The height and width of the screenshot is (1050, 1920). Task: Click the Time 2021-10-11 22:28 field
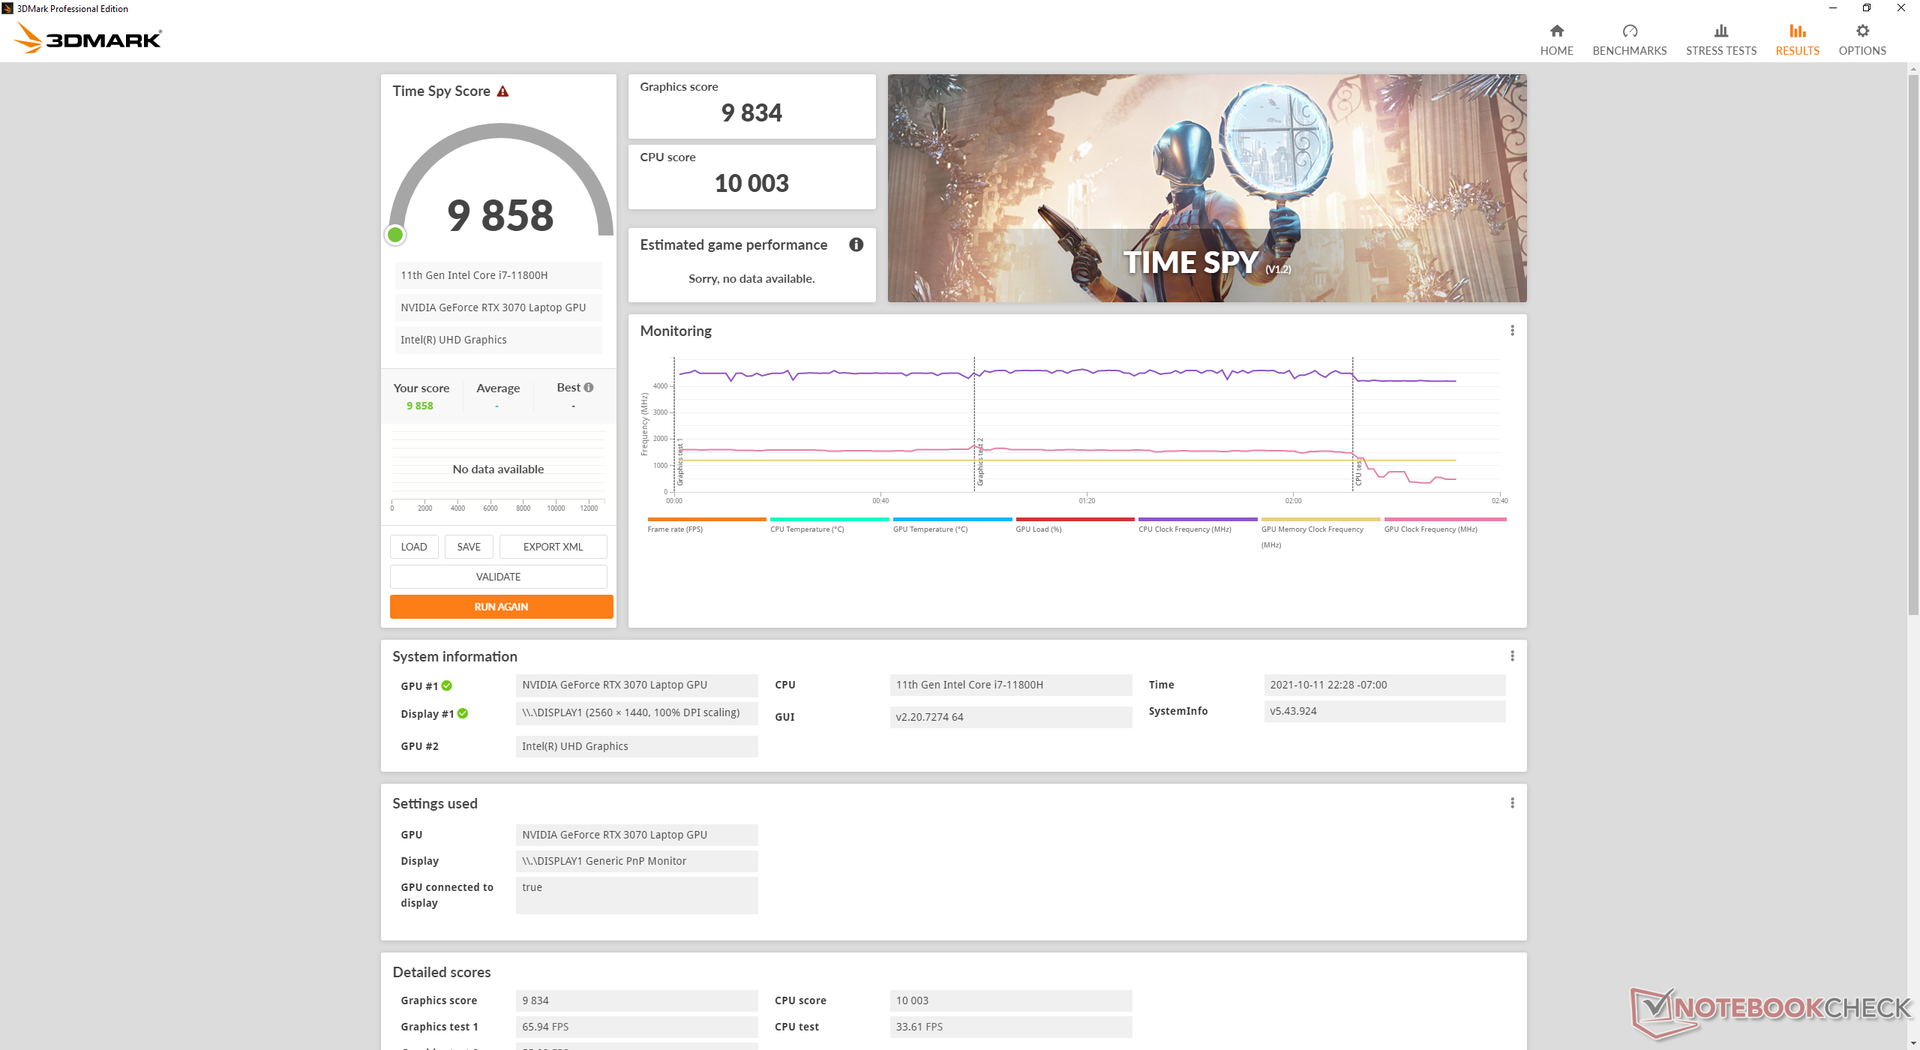(1385, 685)
